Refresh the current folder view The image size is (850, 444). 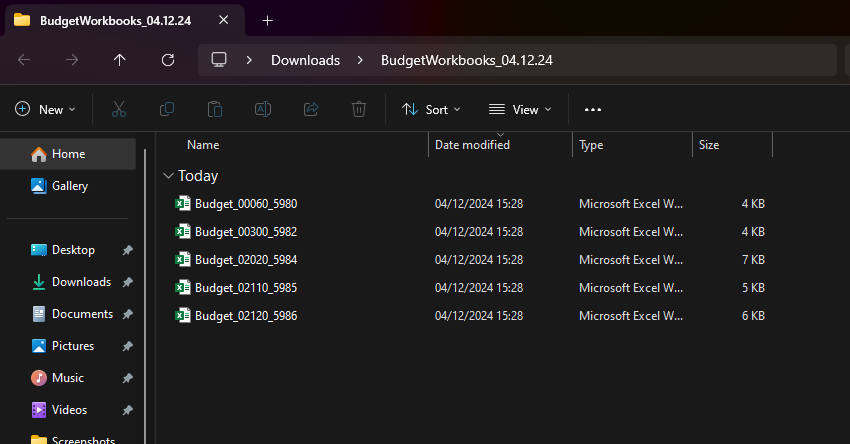(168, 60)
